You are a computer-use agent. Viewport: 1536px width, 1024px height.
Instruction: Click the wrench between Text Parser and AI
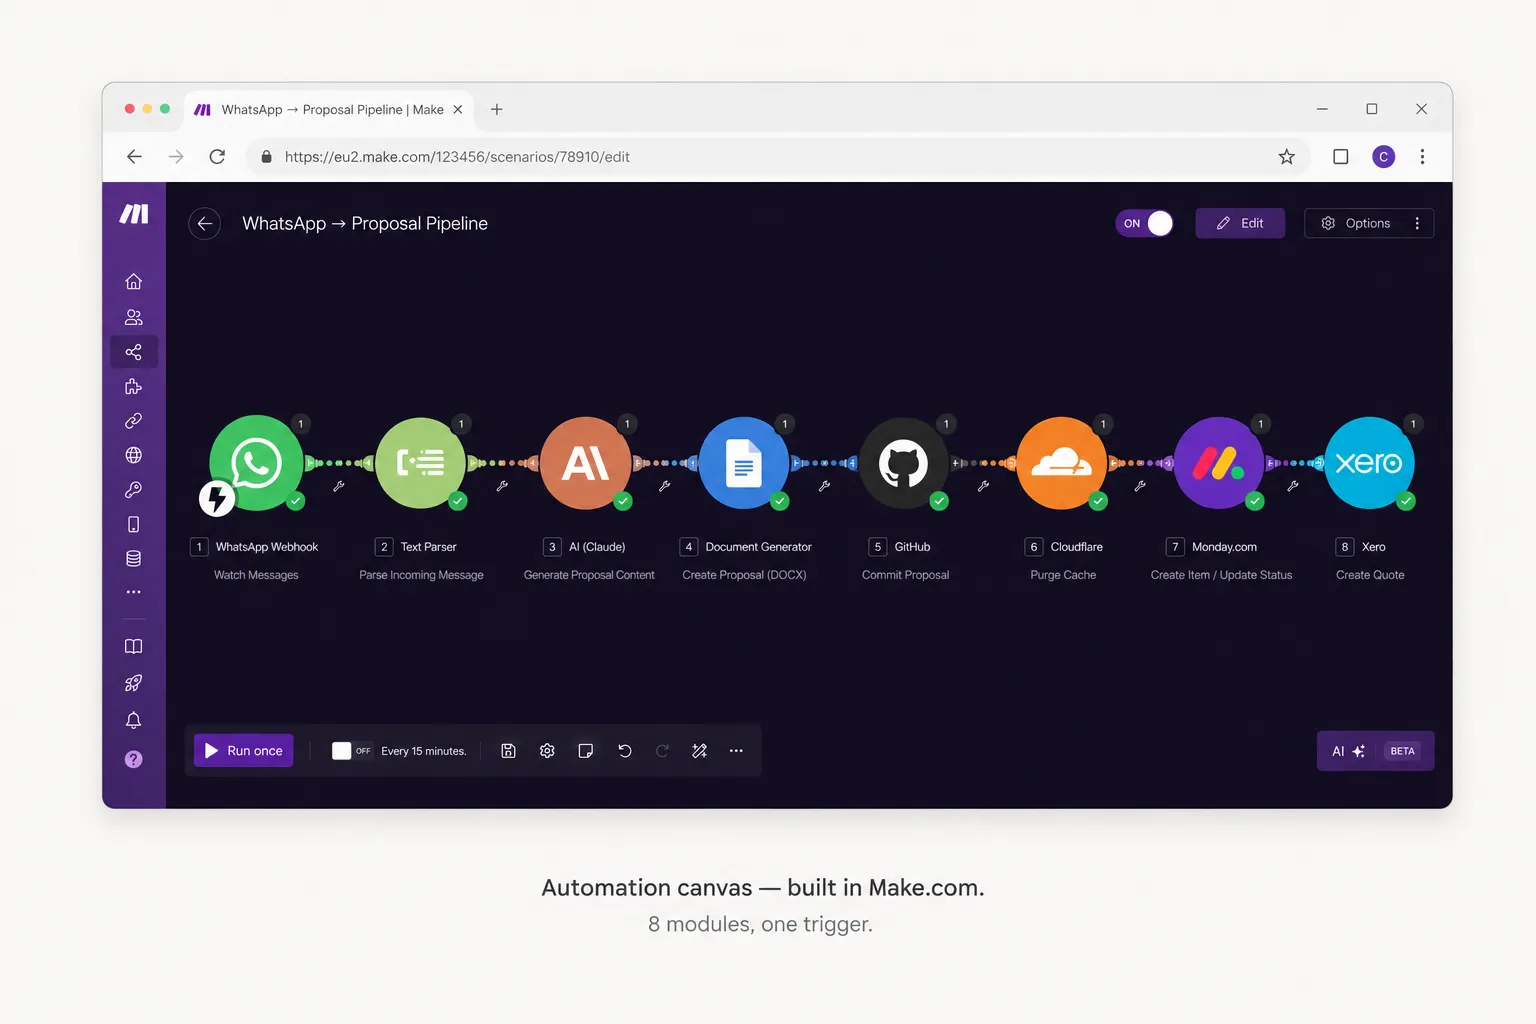502,486
